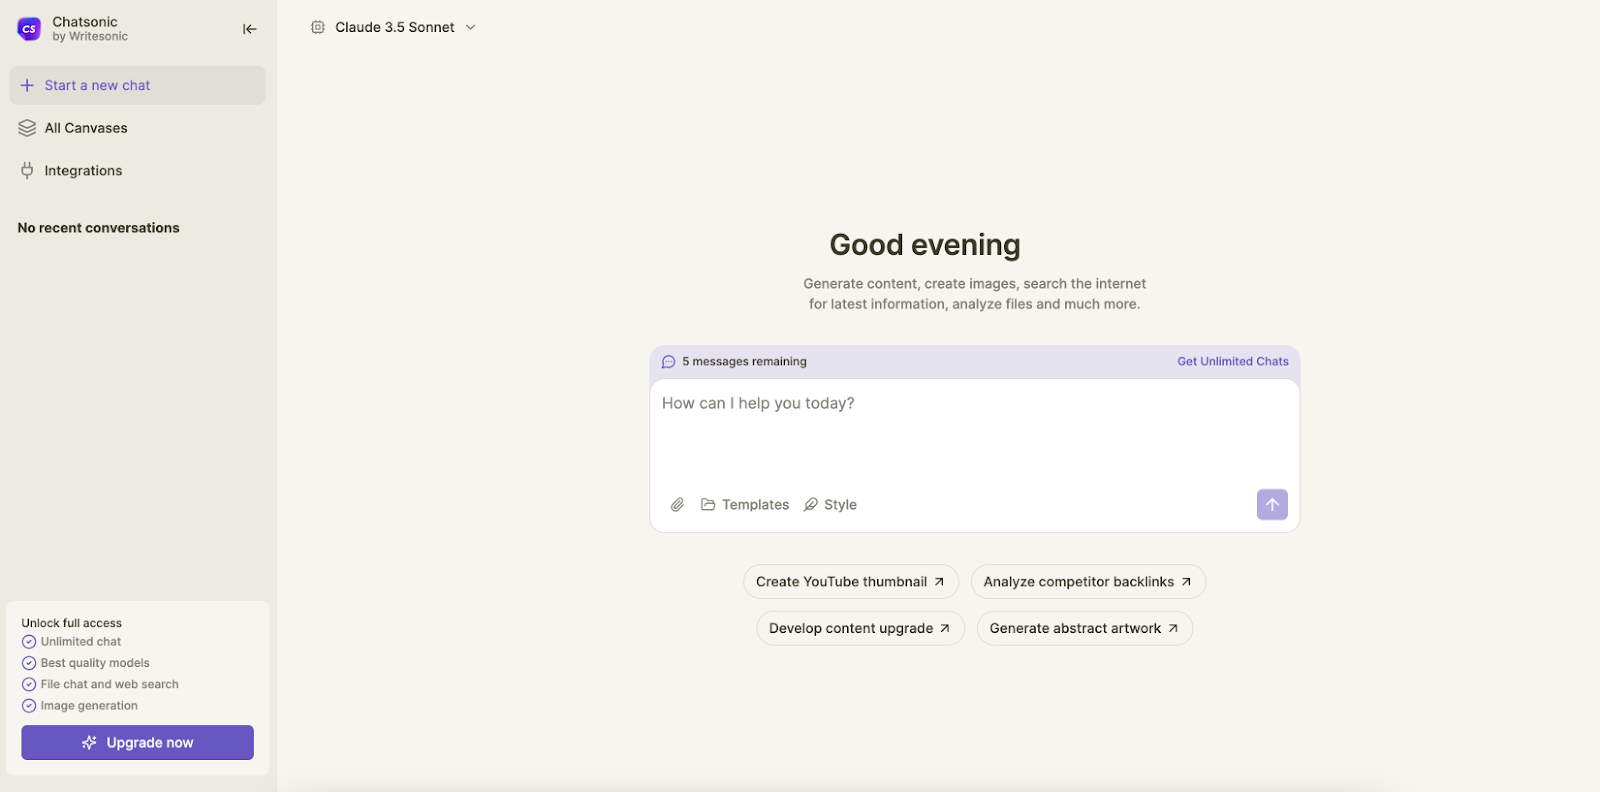
Task: Focus the How can I help message box
Action: [974, 435]
